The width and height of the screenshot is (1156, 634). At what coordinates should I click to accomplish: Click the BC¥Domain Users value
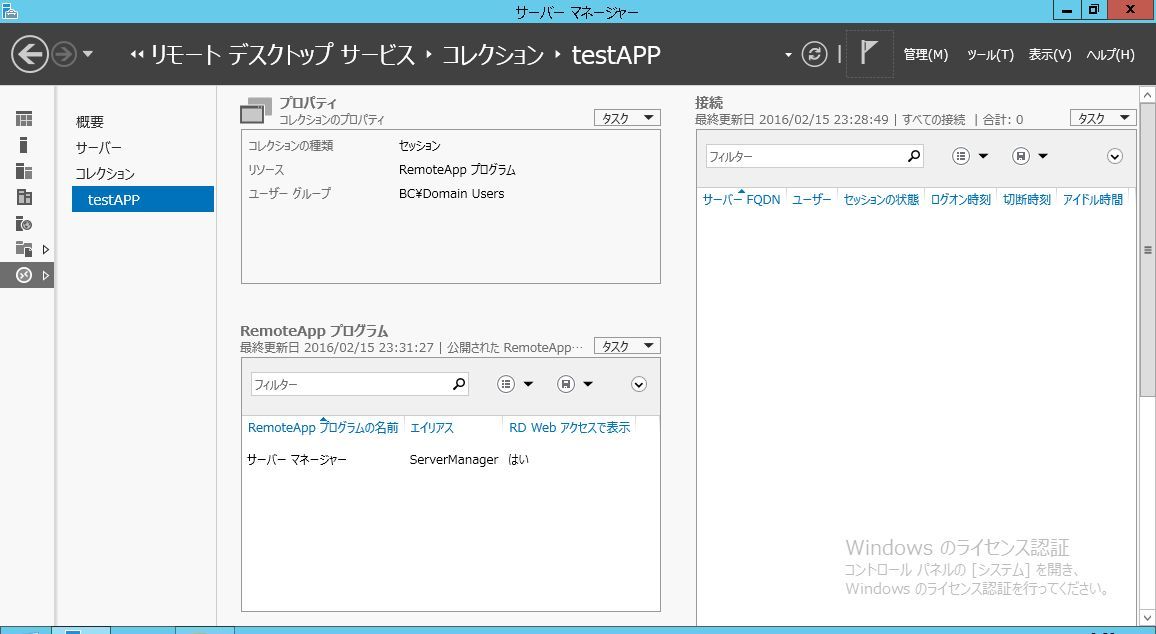pos(451,193)
